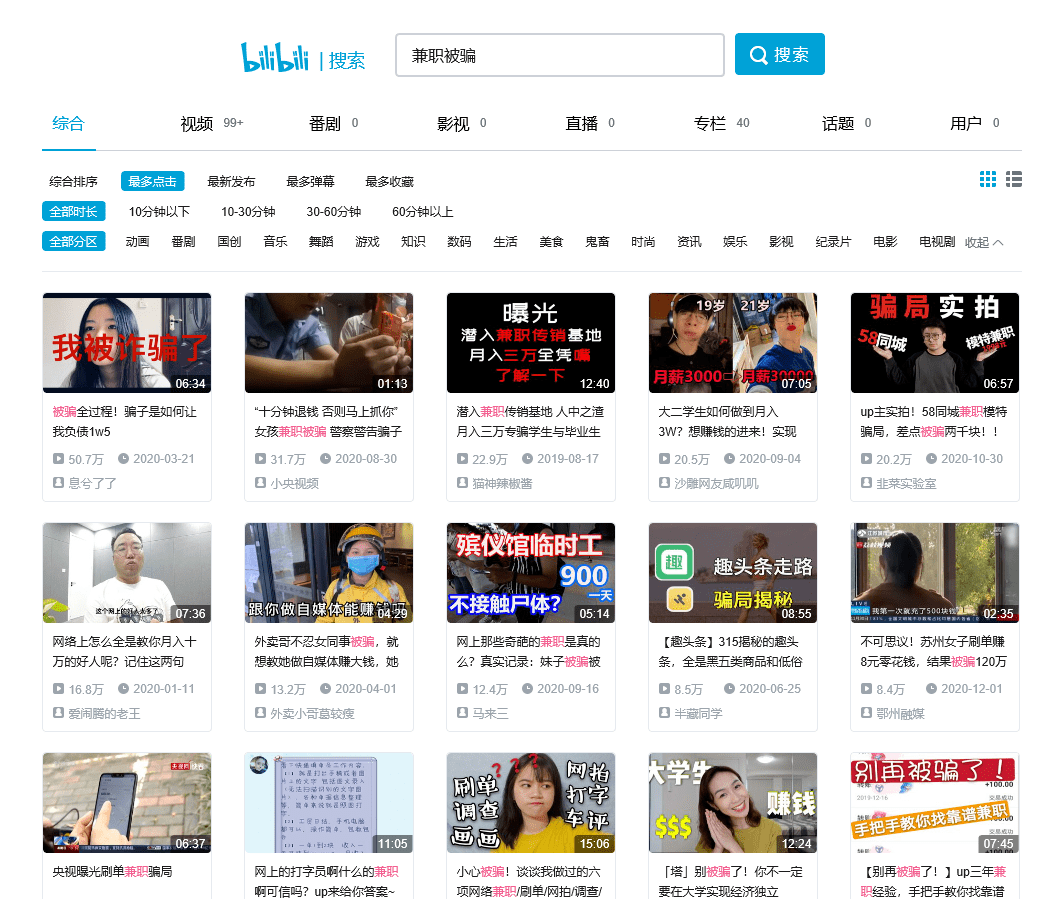Click uploader icon beside 沙雕网友咸叽叽
This screenshot has height=899, width=1044.
pos(664,482)
